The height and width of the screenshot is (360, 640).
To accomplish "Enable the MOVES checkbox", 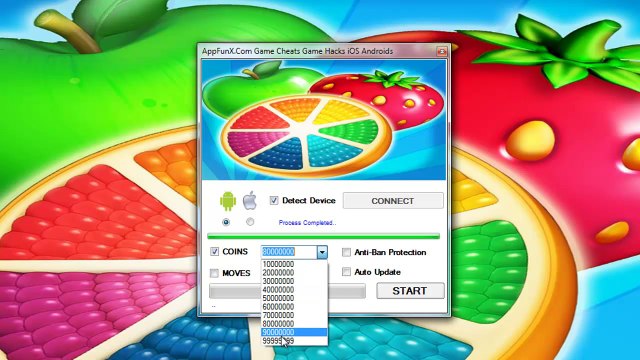I will tap(214, 273).
